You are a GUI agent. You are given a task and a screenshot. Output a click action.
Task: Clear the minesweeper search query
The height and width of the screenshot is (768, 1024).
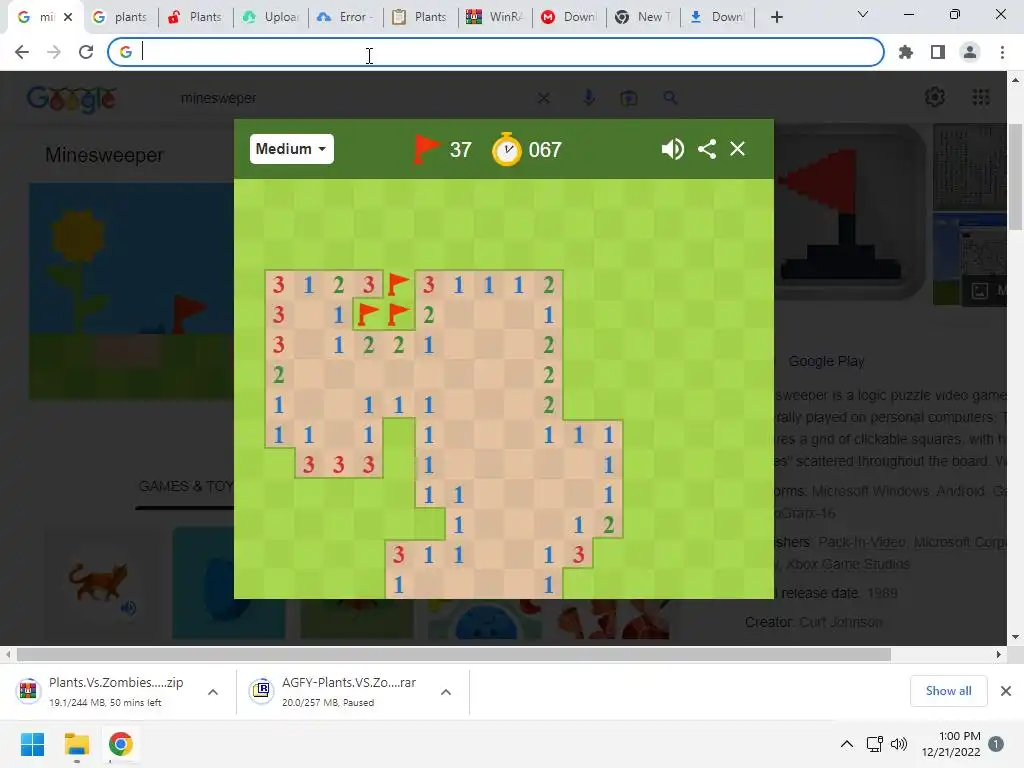pyautogui.click(x=543, y=98)
